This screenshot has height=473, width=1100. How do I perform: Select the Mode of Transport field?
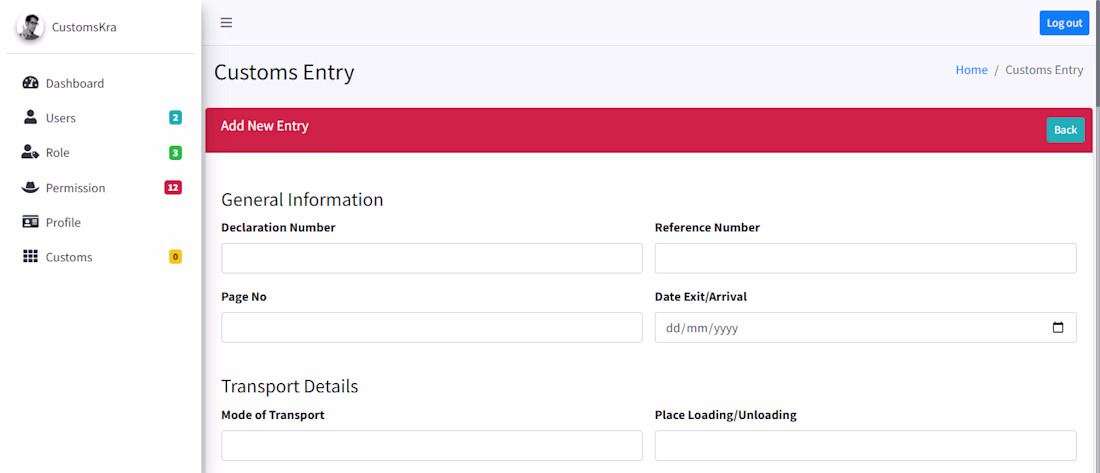pyautogui.click(x=431, y=446)
